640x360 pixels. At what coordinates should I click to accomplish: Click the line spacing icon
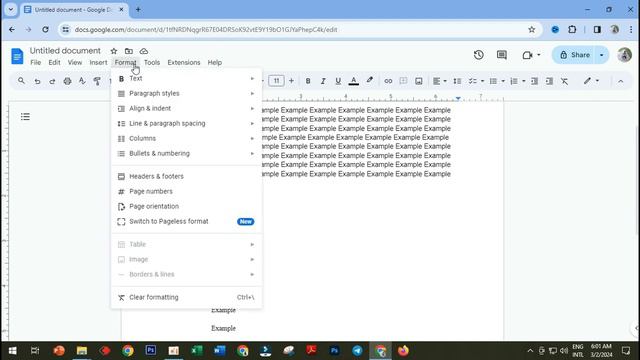click(457, 81)
